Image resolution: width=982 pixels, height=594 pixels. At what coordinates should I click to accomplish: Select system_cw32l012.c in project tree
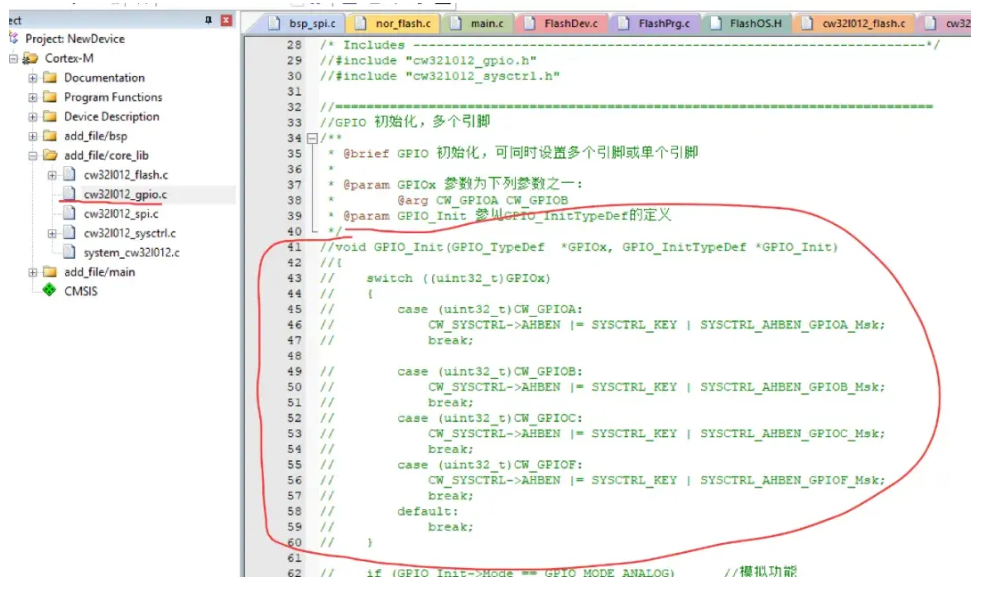[x=132, y=253]
